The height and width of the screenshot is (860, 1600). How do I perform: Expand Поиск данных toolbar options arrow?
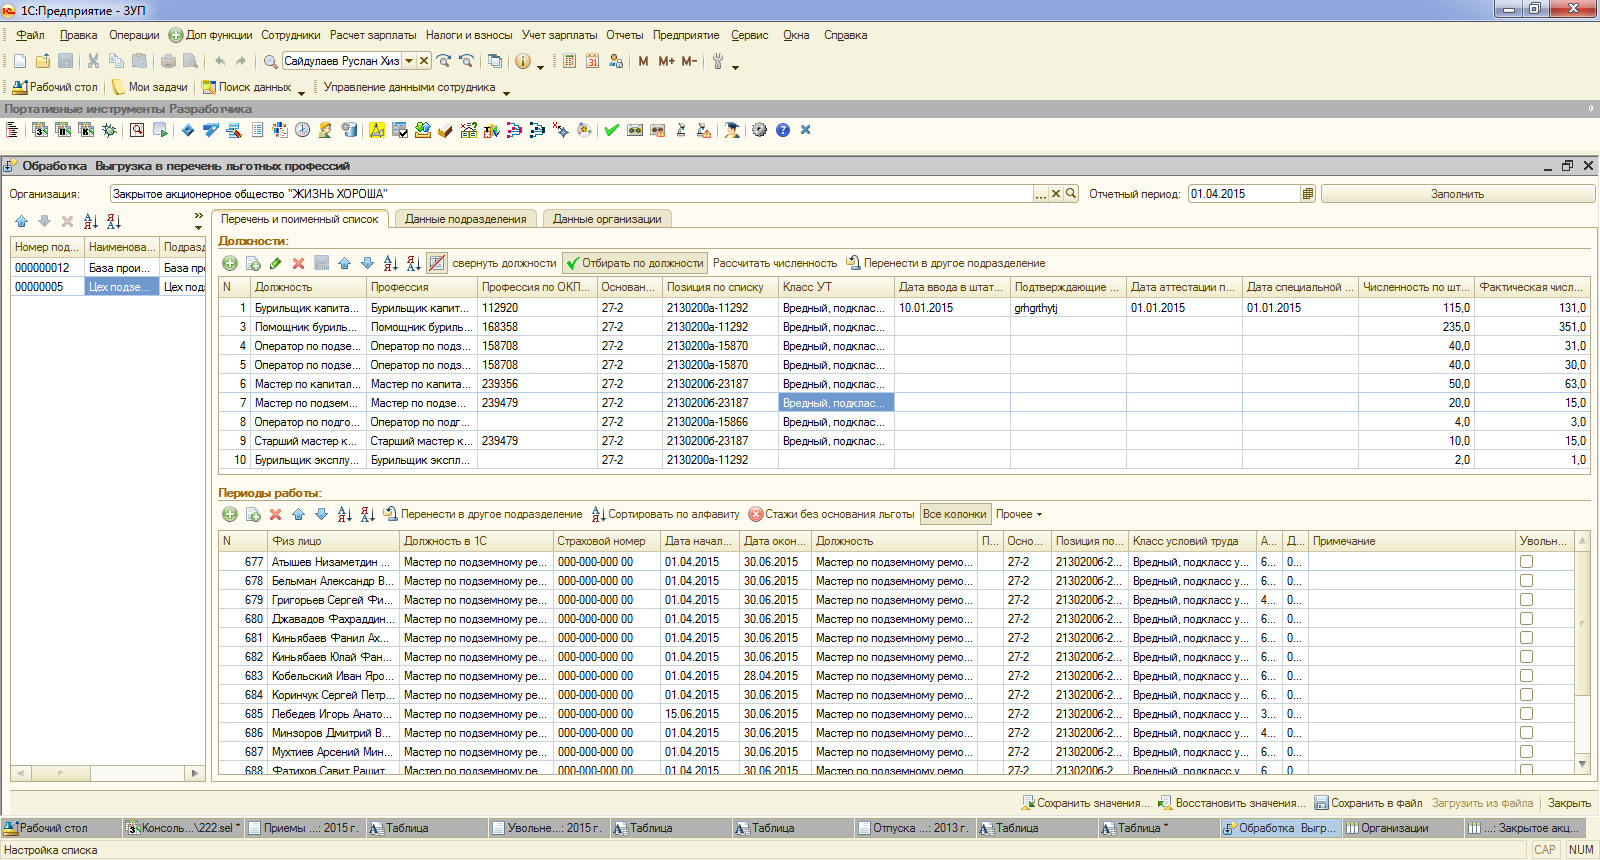pos(301,91)
